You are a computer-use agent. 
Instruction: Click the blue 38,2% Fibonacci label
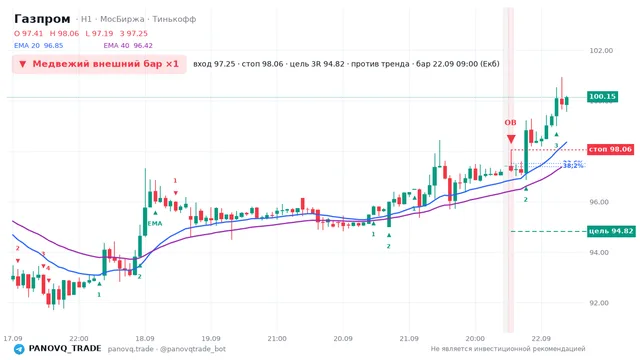[573, 166]
